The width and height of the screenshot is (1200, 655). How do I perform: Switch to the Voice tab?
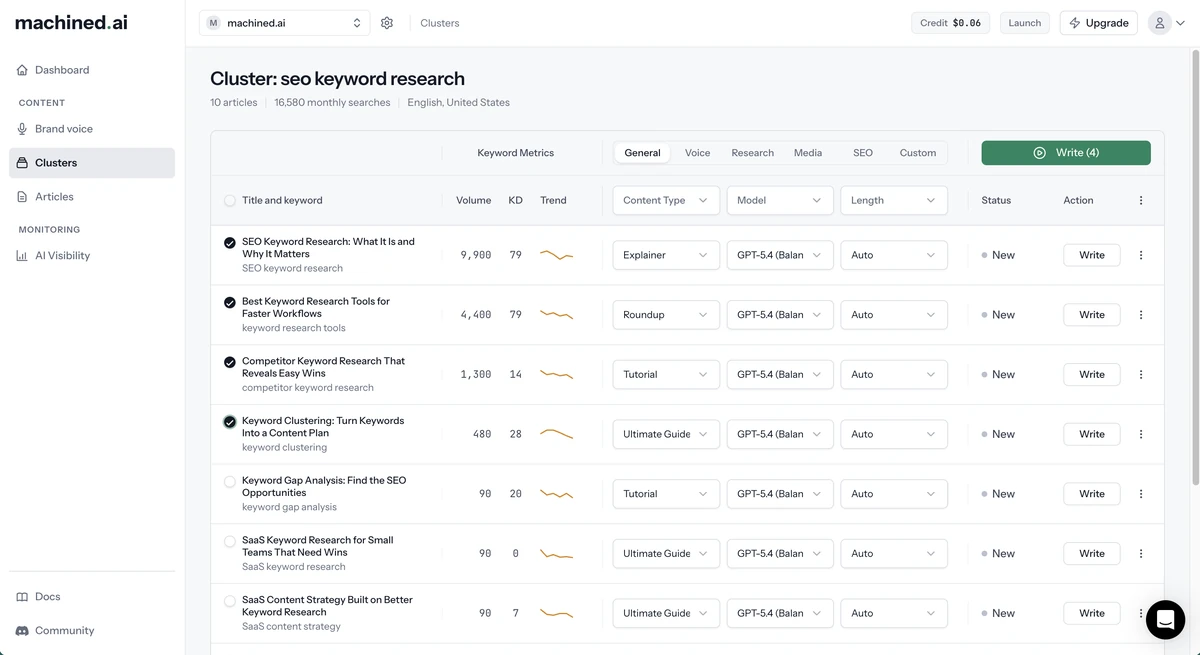(x=697, y=153)
